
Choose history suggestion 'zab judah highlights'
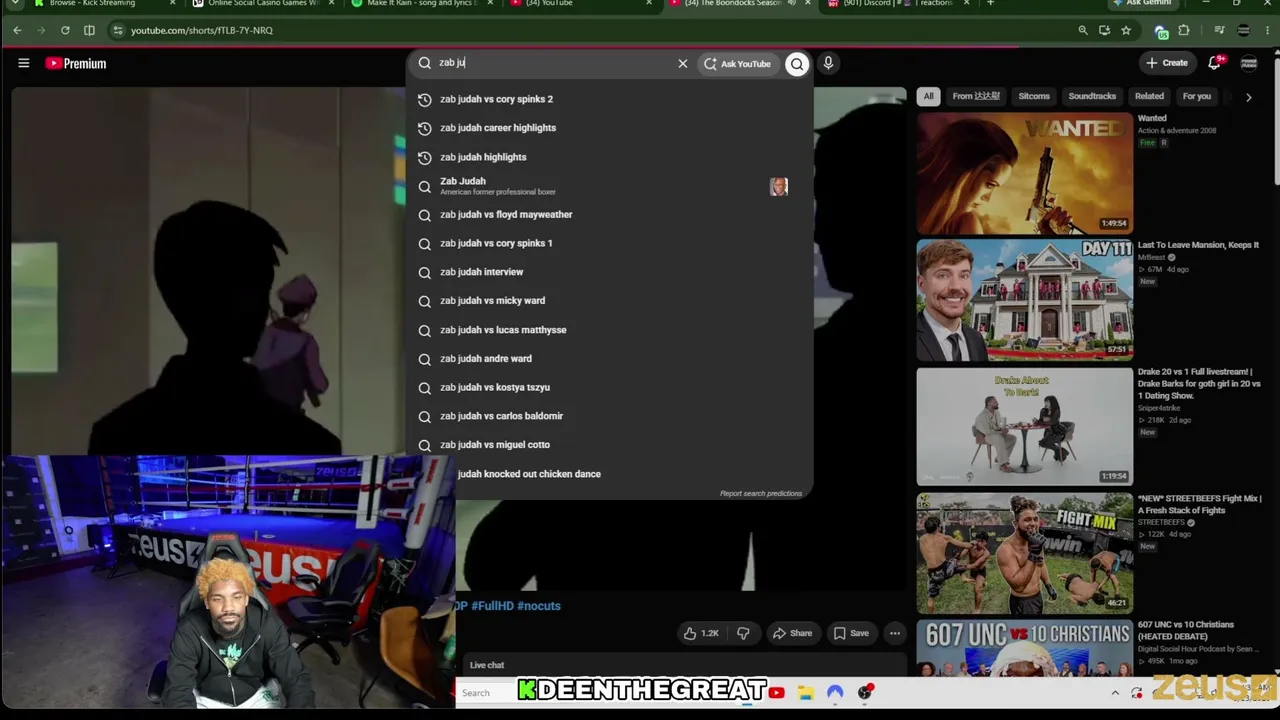click(x=609, y=157)
